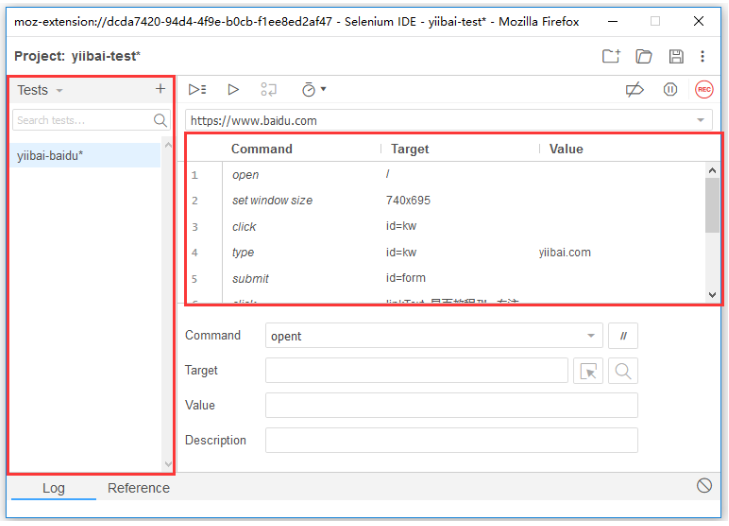Run current test play icon
This screenshot has width=729, height=526.
pos(233,89)
